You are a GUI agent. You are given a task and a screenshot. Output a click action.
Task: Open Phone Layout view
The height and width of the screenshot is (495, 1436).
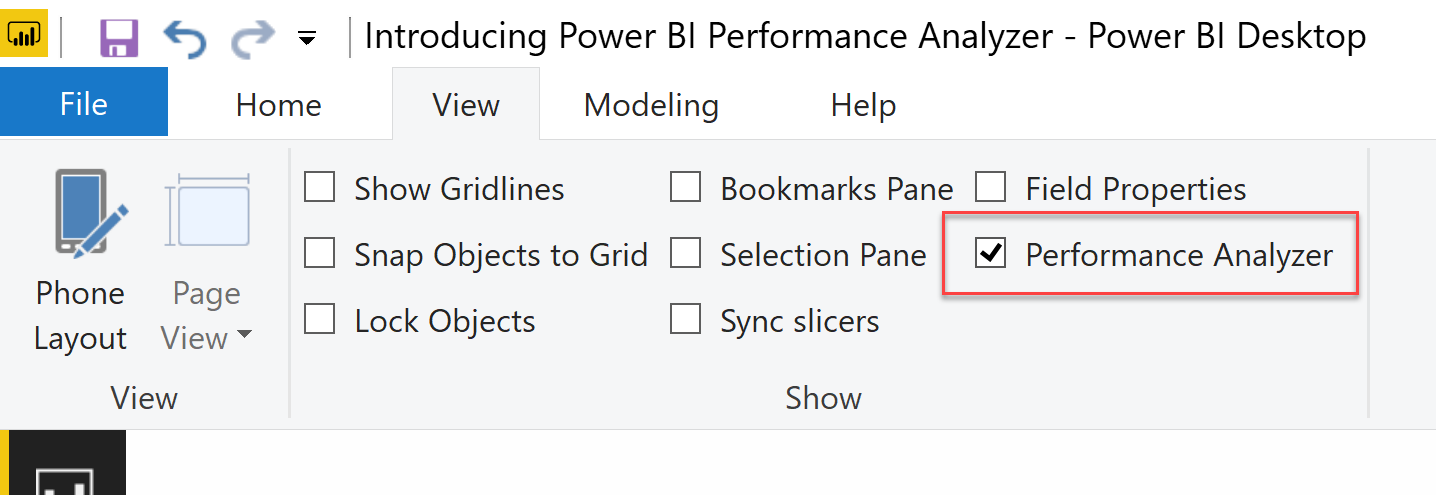(80, 262)
